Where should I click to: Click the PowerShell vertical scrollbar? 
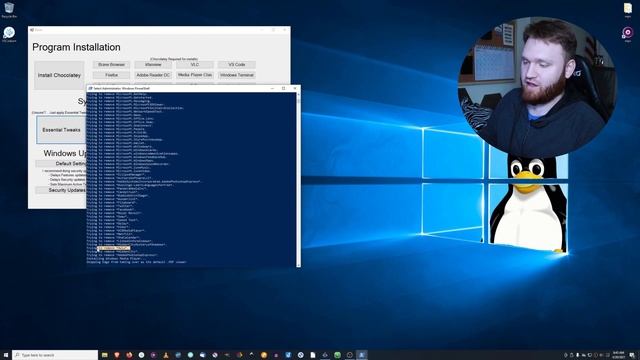click(298, 180)
